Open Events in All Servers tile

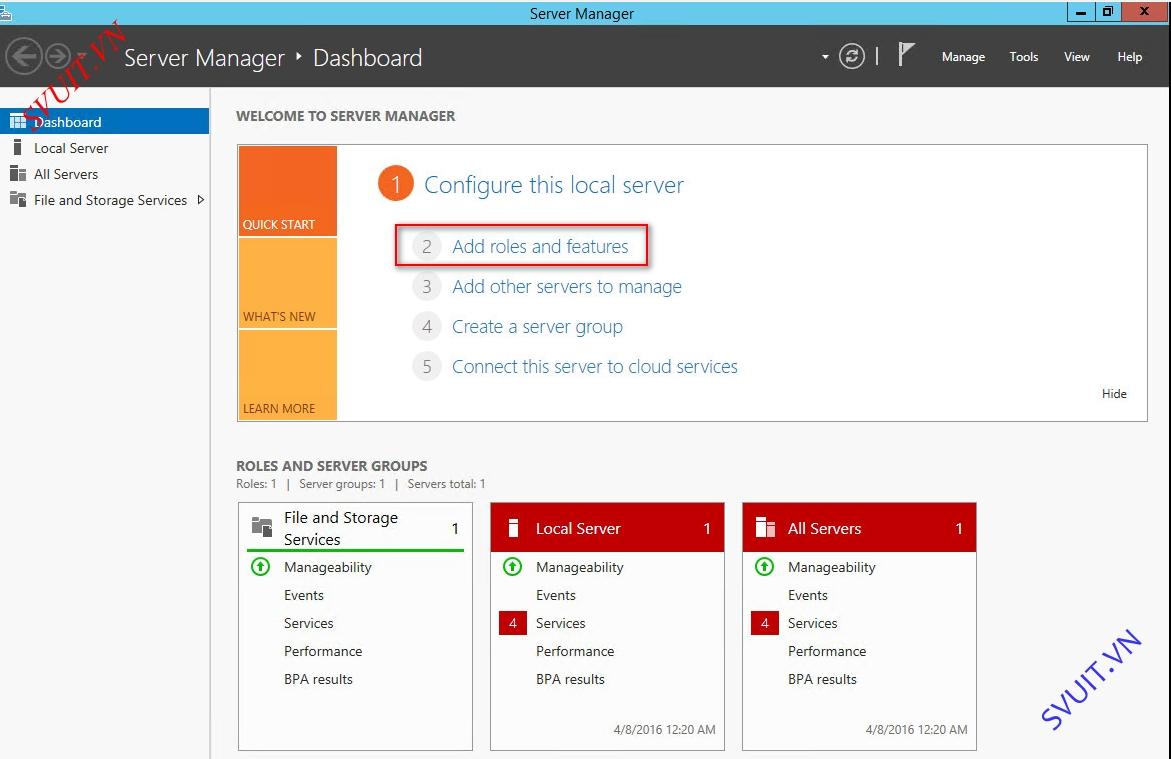click(807, 595)
